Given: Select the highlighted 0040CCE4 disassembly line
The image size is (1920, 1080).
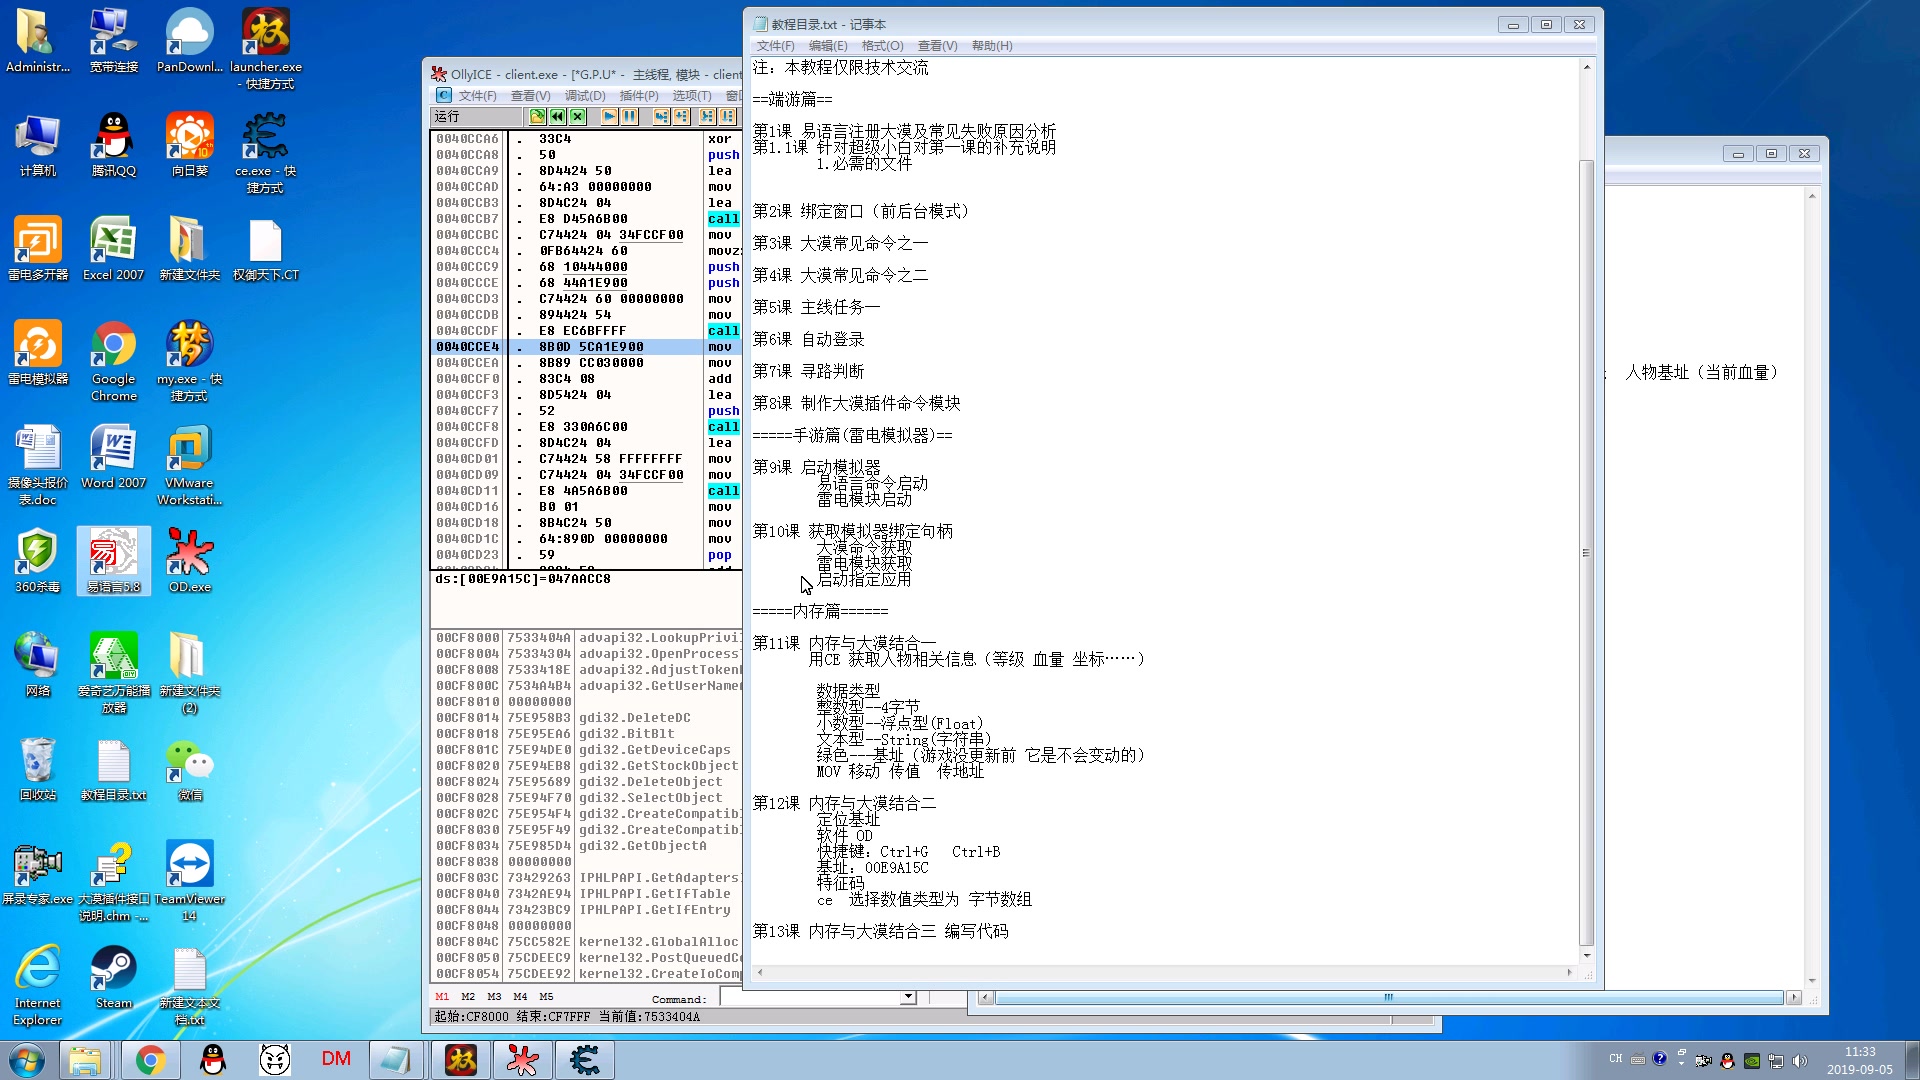Looking at the screenshot, I should [x=590, y=347].
